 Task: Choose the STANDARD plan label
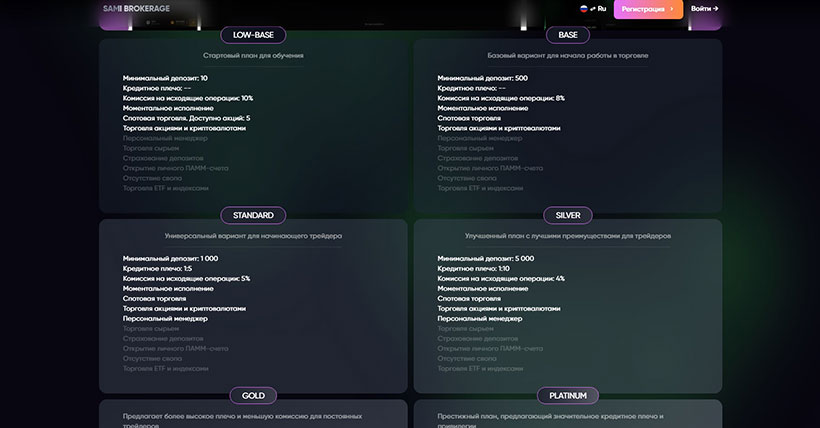click(x=253, y=215)
